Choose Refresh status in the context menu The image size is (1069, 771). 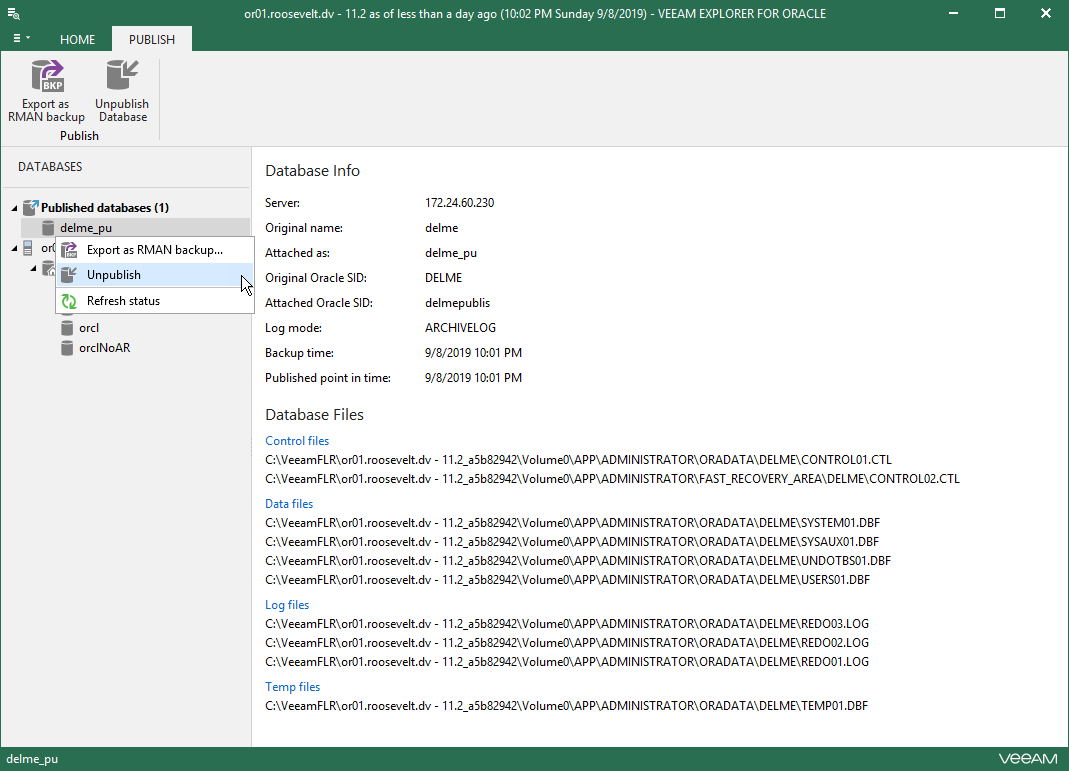[123, 301]
